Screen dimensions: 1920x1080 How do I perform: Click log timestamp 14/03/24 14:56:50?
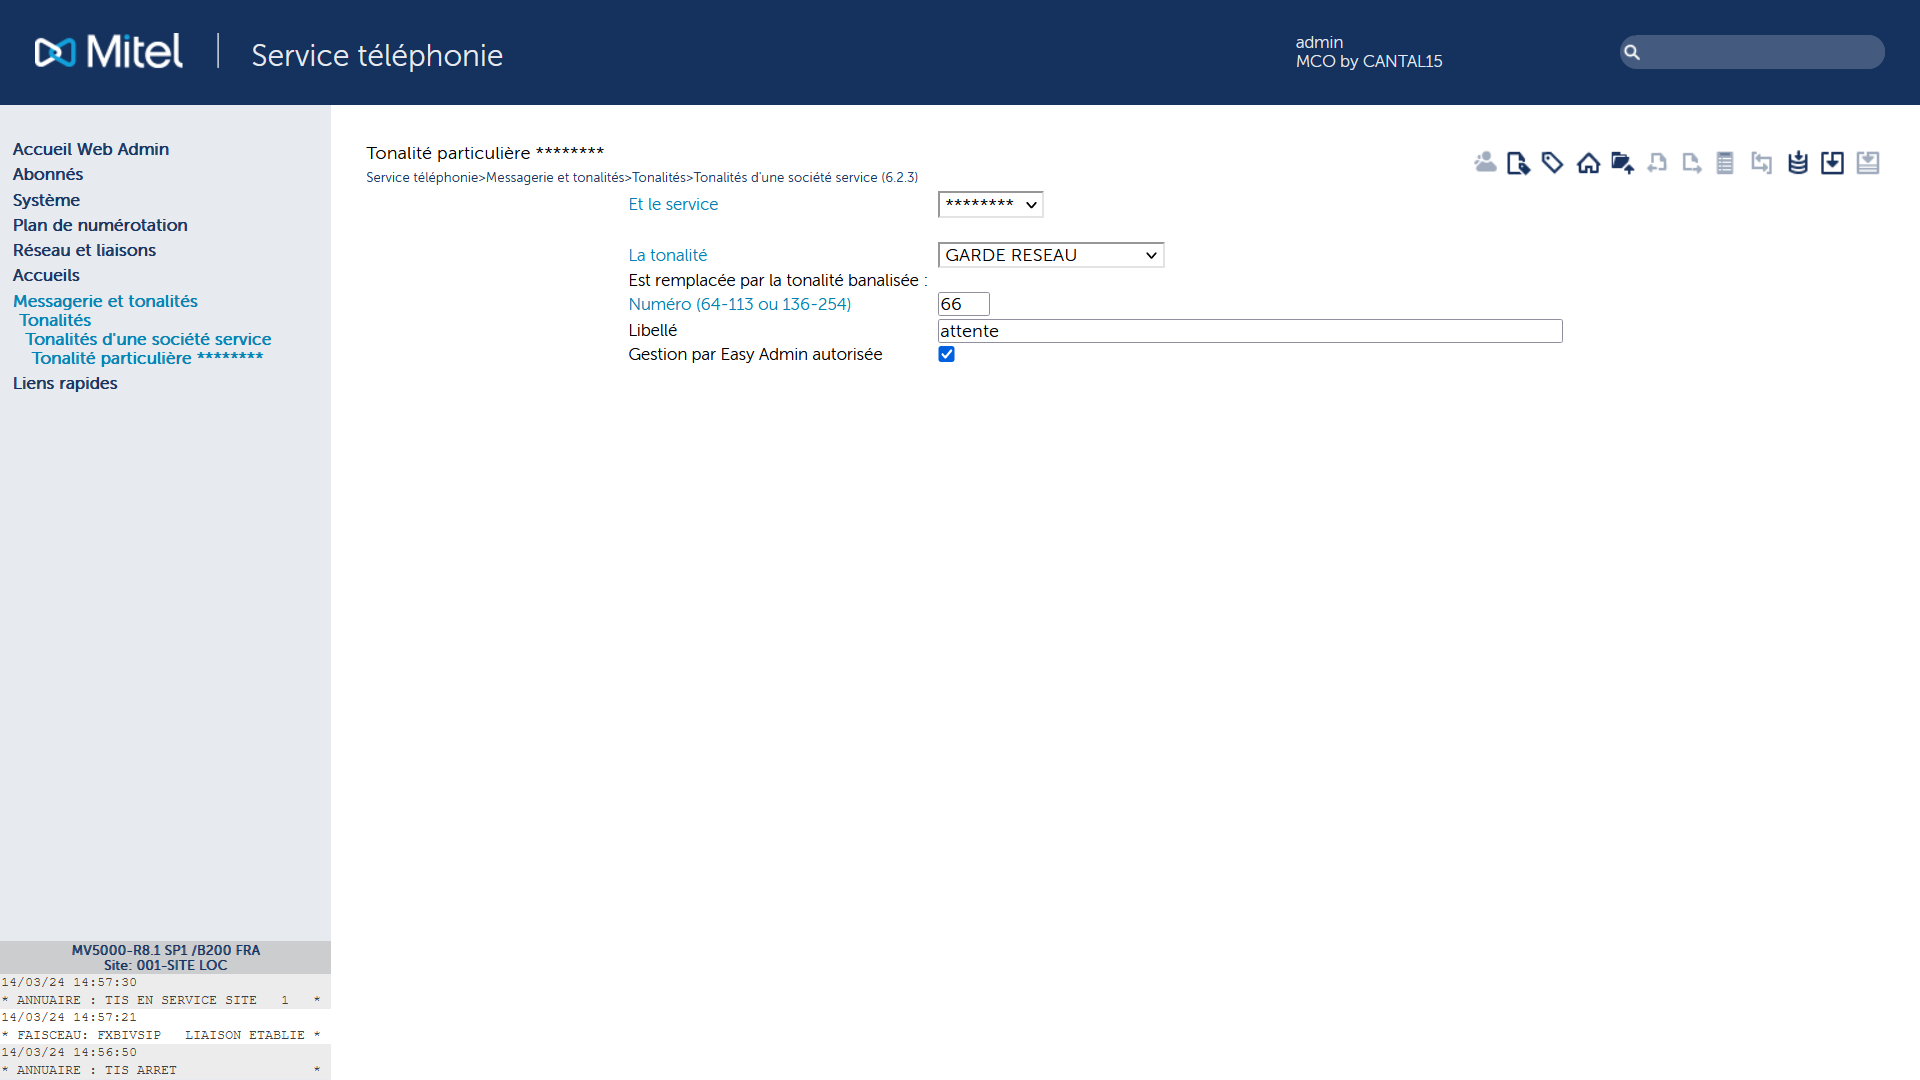coord(69,1052)
